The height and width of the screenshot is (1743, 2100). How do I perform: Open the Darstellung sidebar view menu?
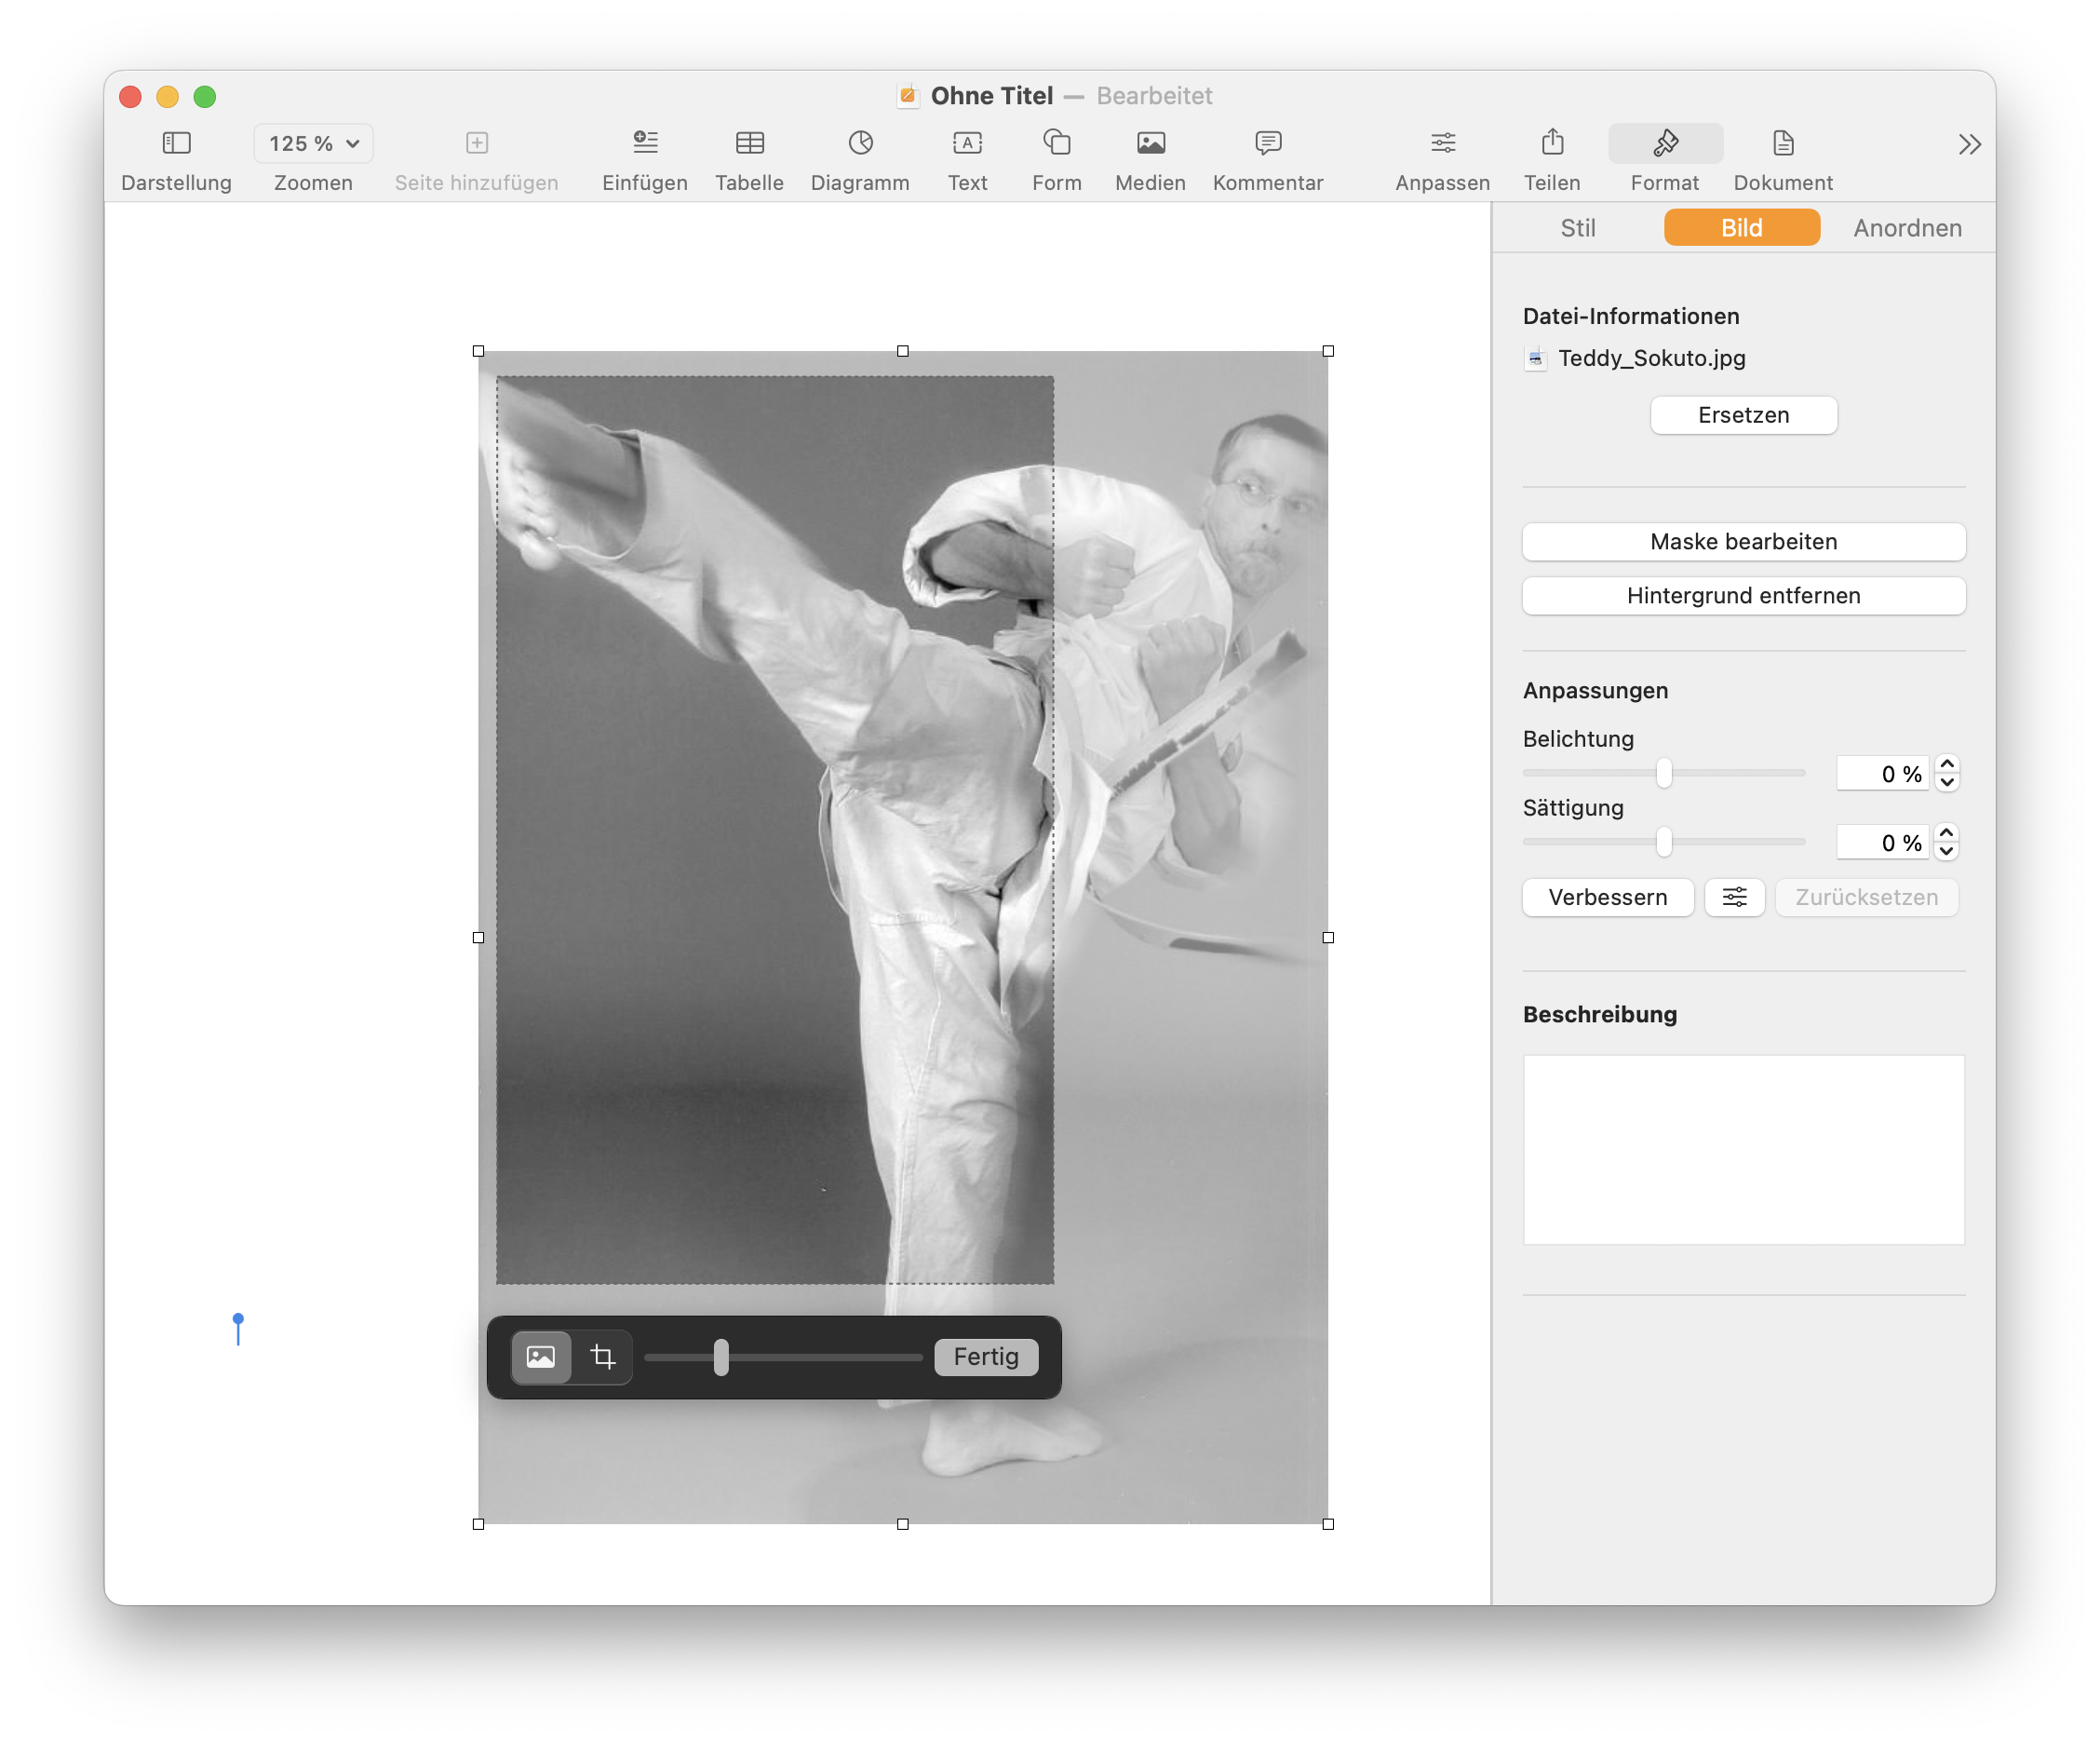tap(176, 143)
